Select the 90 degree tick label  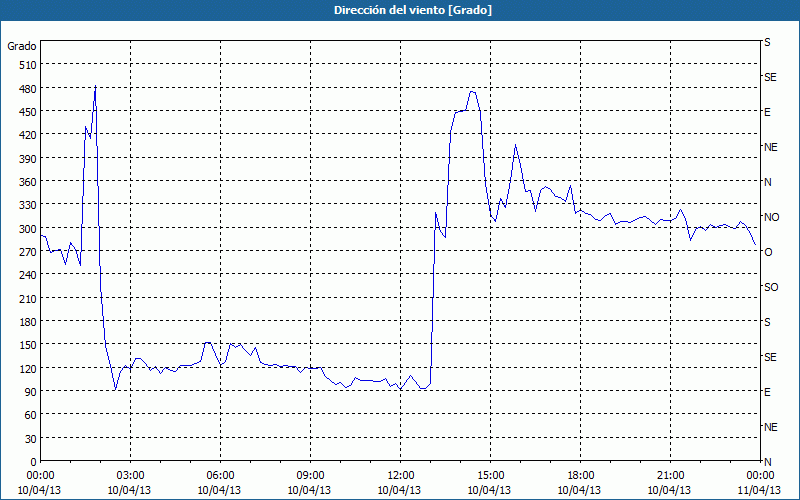[x=31, y=392]
